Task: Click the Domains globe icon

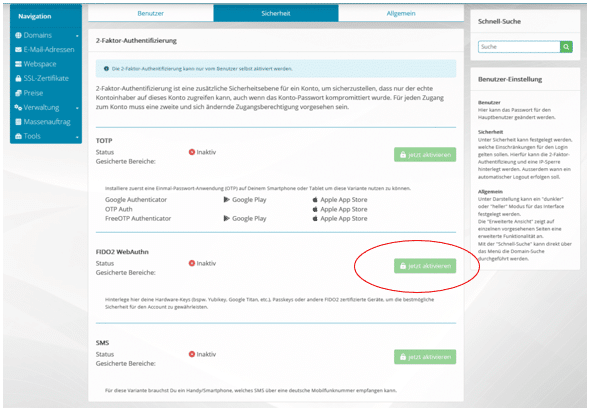Action: [x=18, y=35]
